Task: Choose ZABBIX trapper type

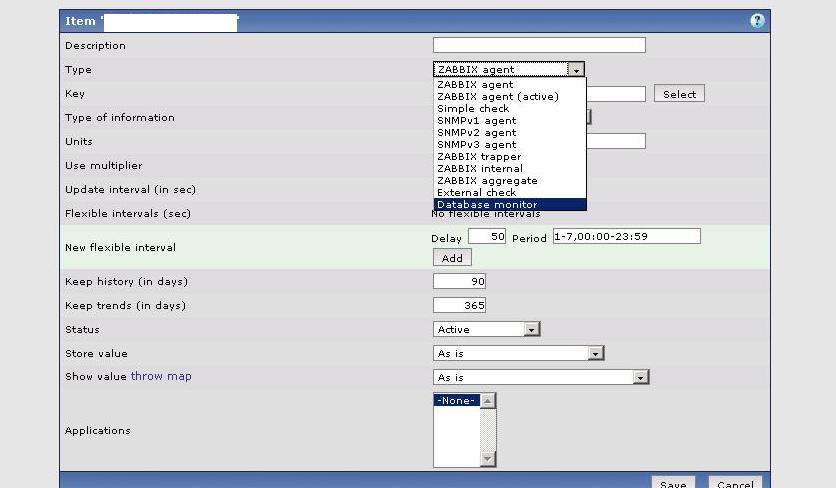Action: click(510, 156)
